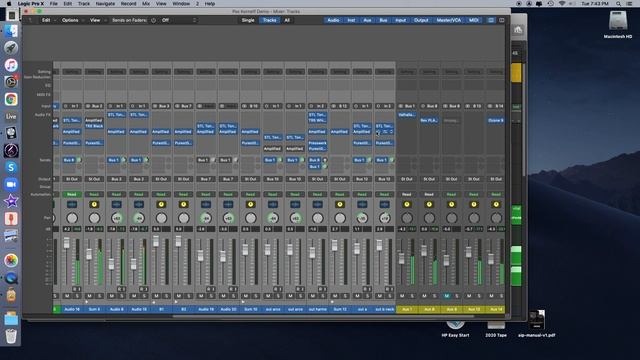Open the track icon on Audio 16 strip
This screenshot has height=360, width=640.
click(x=72, y=204)
